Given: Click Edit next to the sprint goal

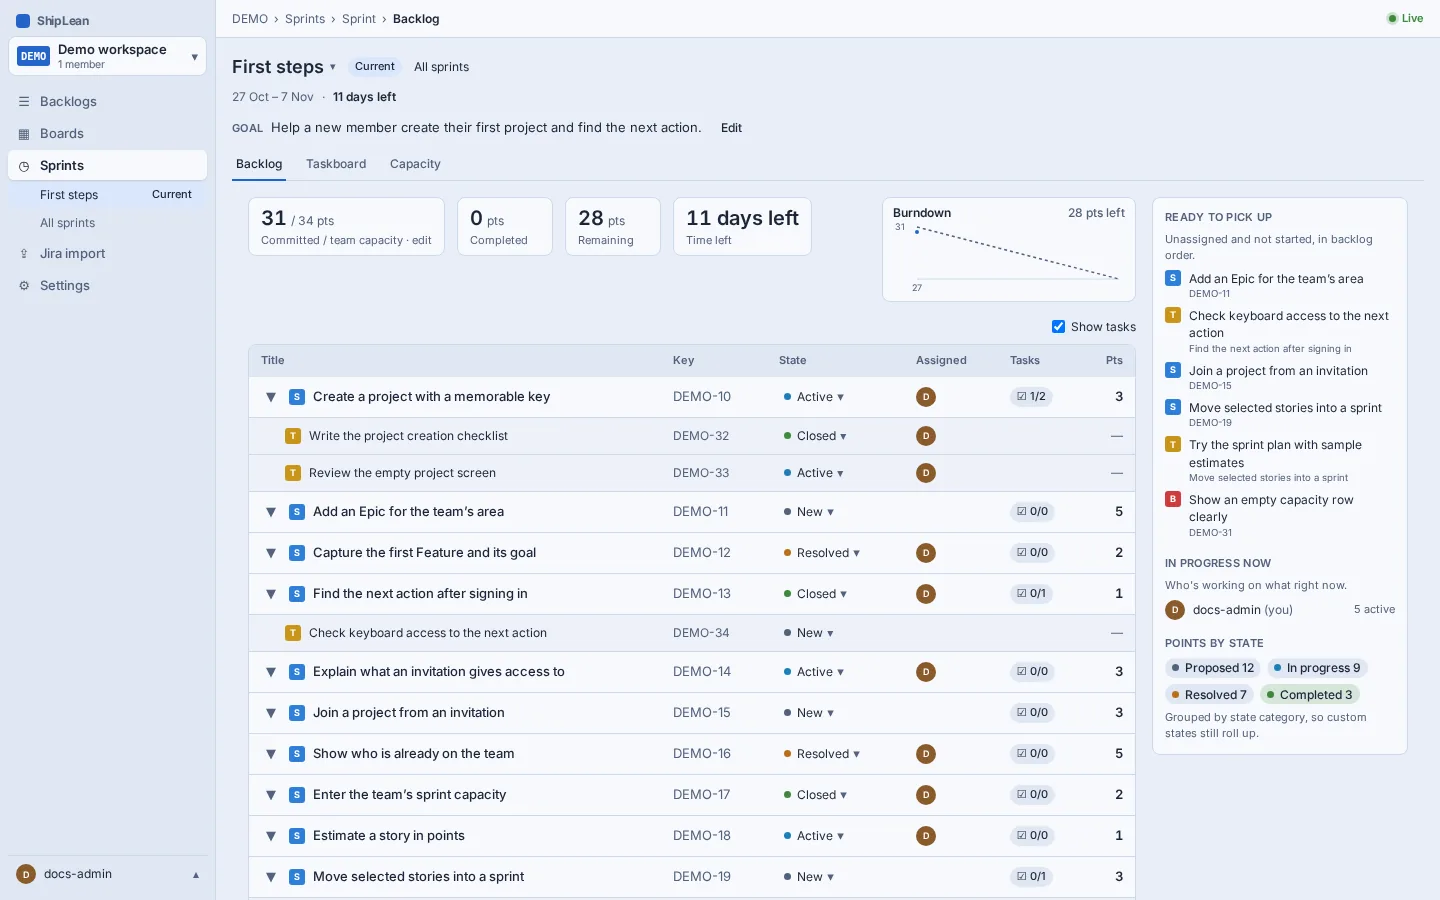Looking at the screenshot, I should point(731,128).
